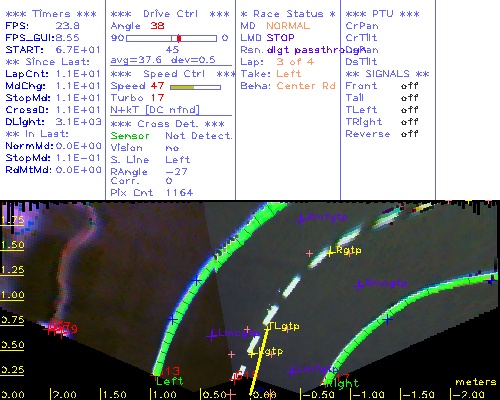Toggle the Front signal off value
This screenshot has width=500, height=400.
pyautogui.click(x=410, y=86)
